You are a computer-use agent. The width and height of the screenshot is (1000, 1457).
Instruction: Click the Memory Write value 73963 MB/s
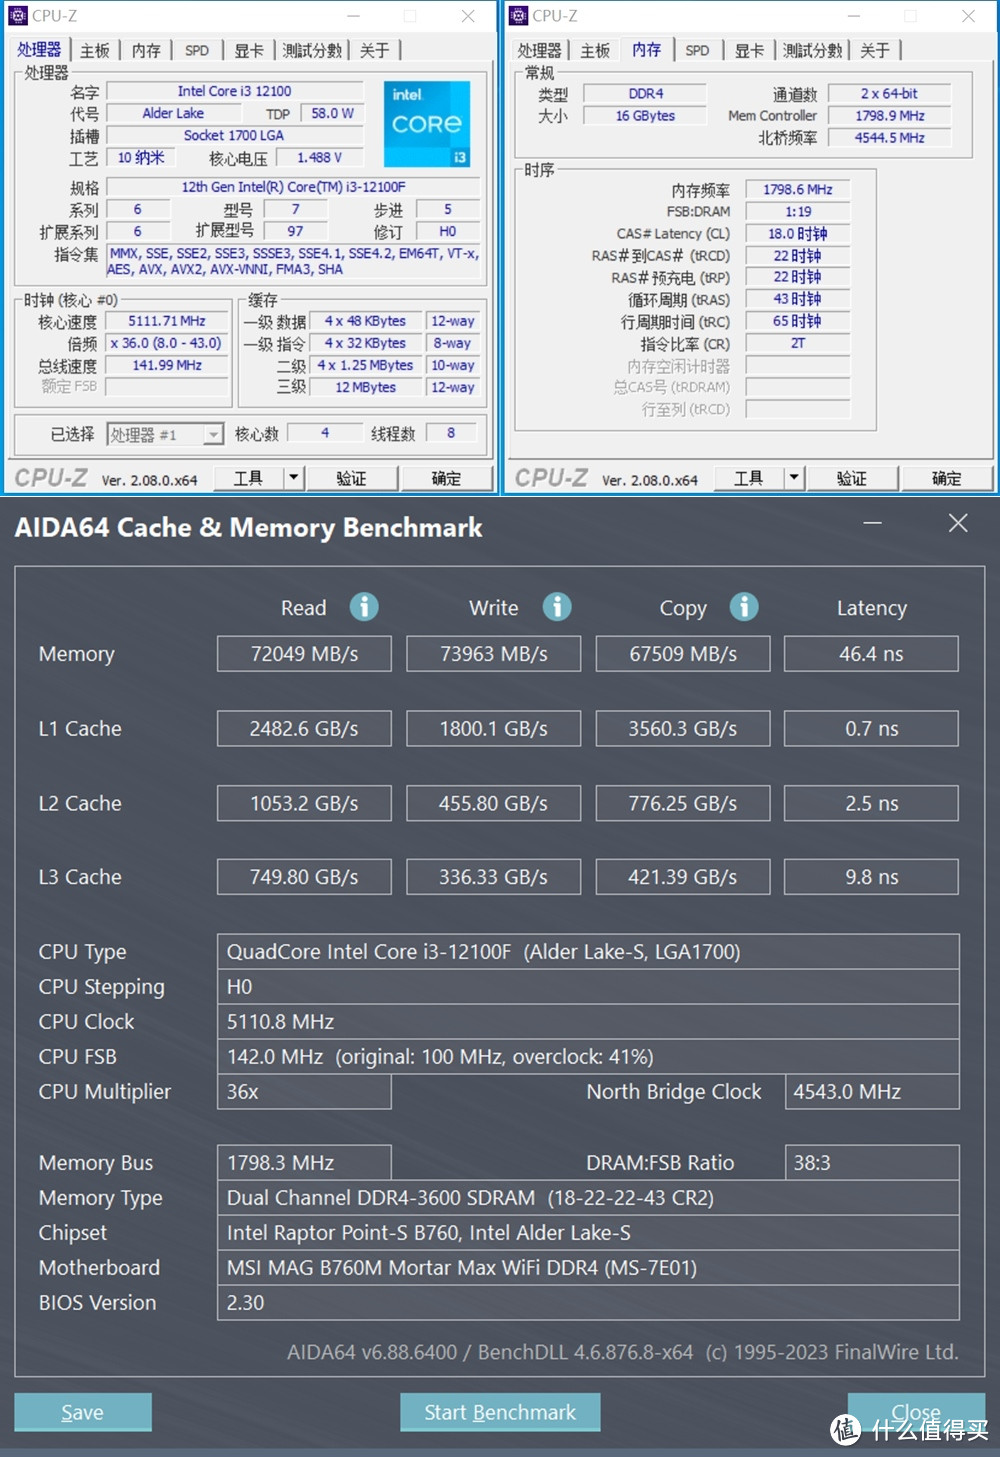pos(494,654)
